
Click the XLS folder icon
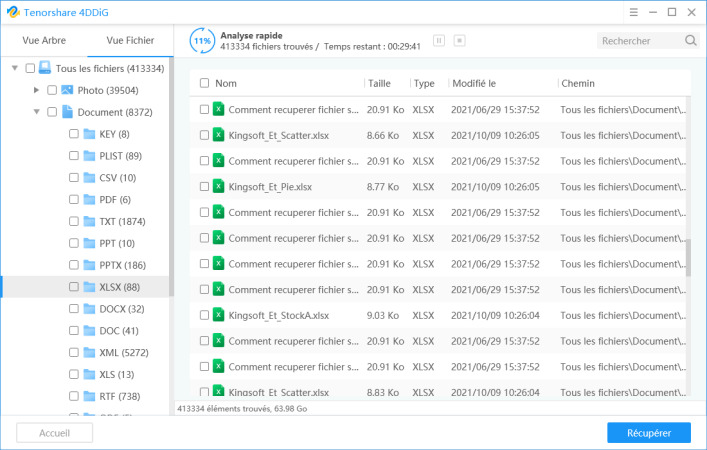[89, 374]
